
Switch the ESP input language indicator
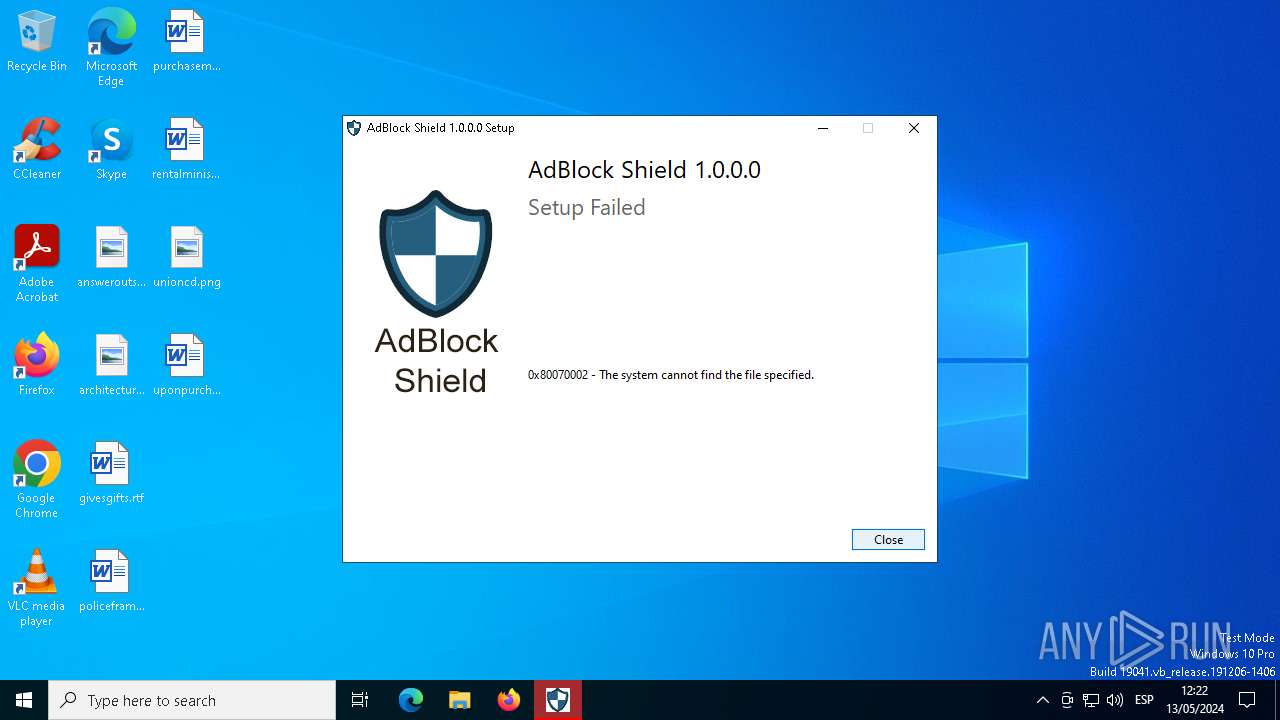point(1145,700)
